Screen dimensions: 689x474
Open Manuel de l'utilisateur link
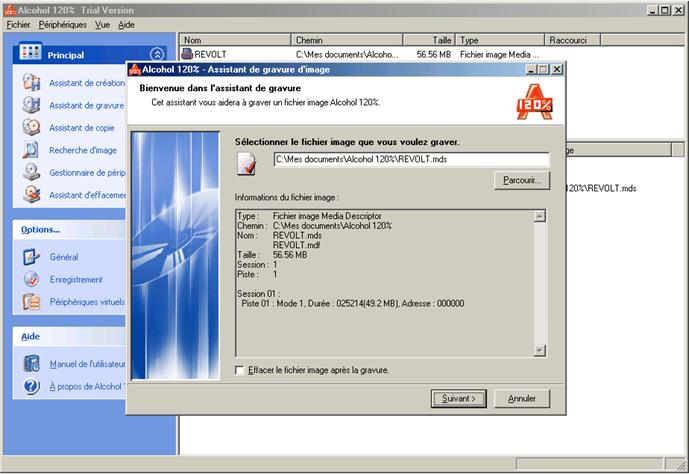(87, 364)
